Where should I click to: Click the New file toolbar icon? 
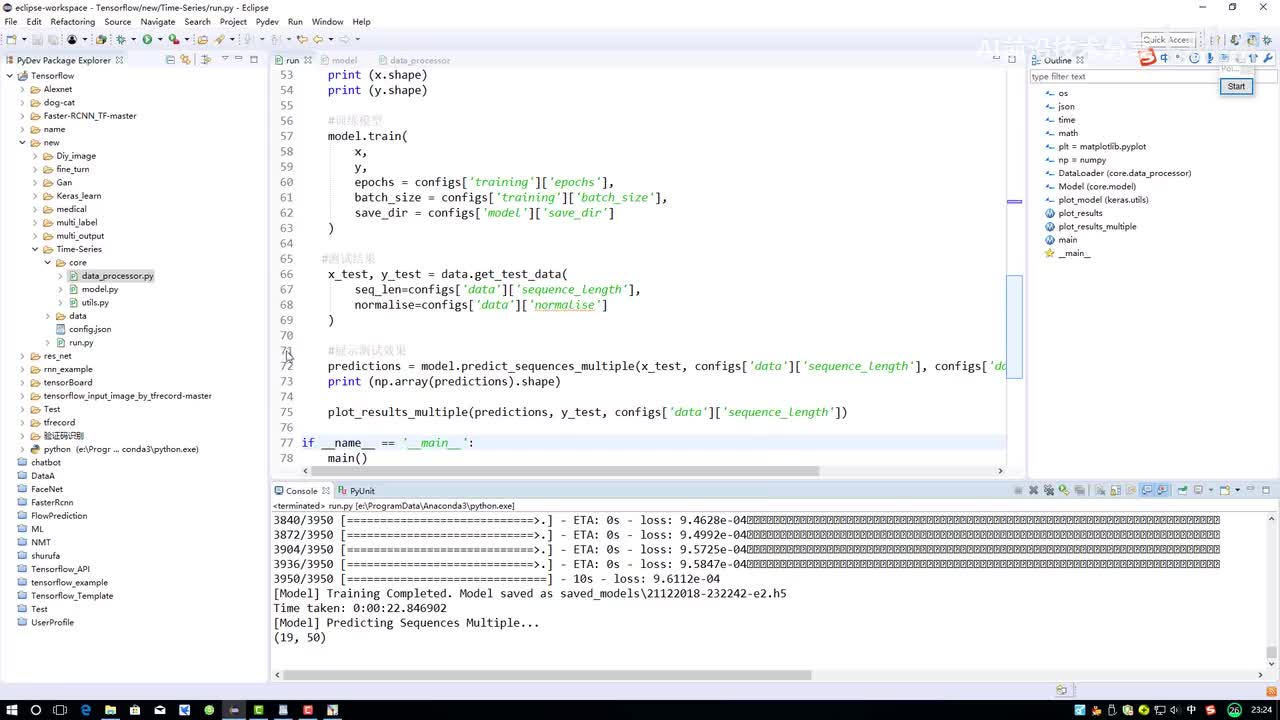[11, 40]
